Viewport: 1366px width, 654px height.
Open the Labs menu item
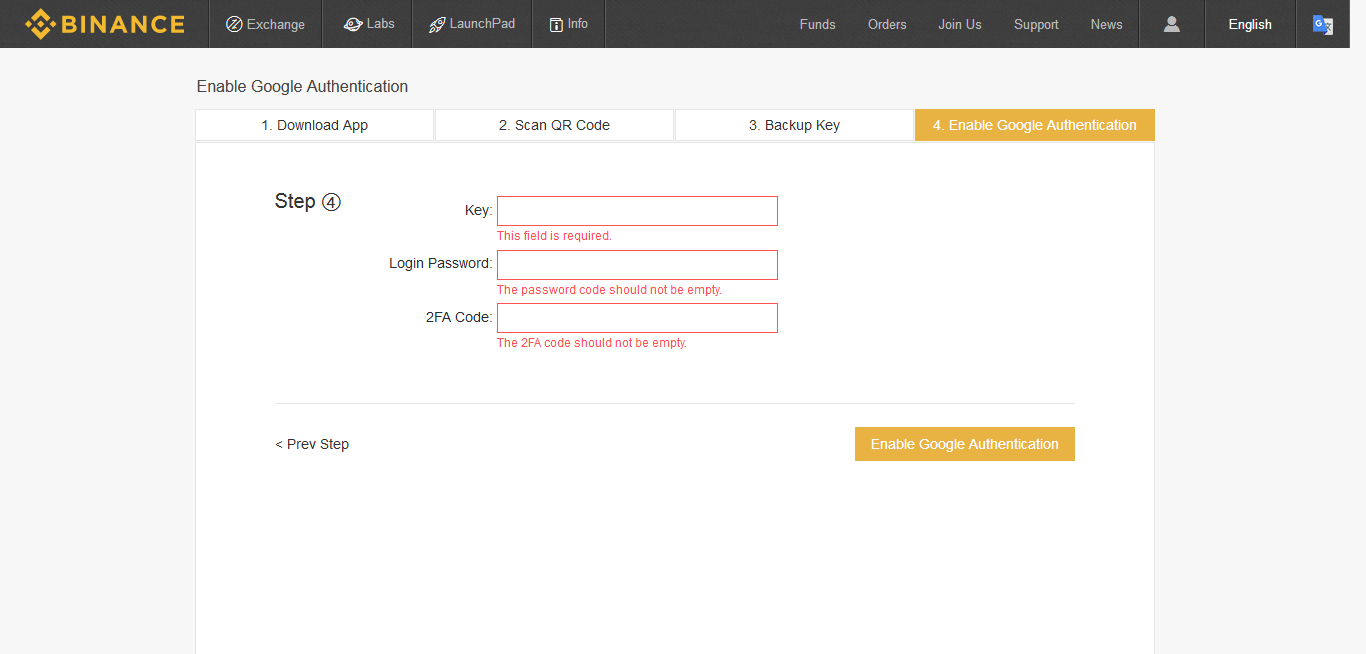click(x=369, y=24)
